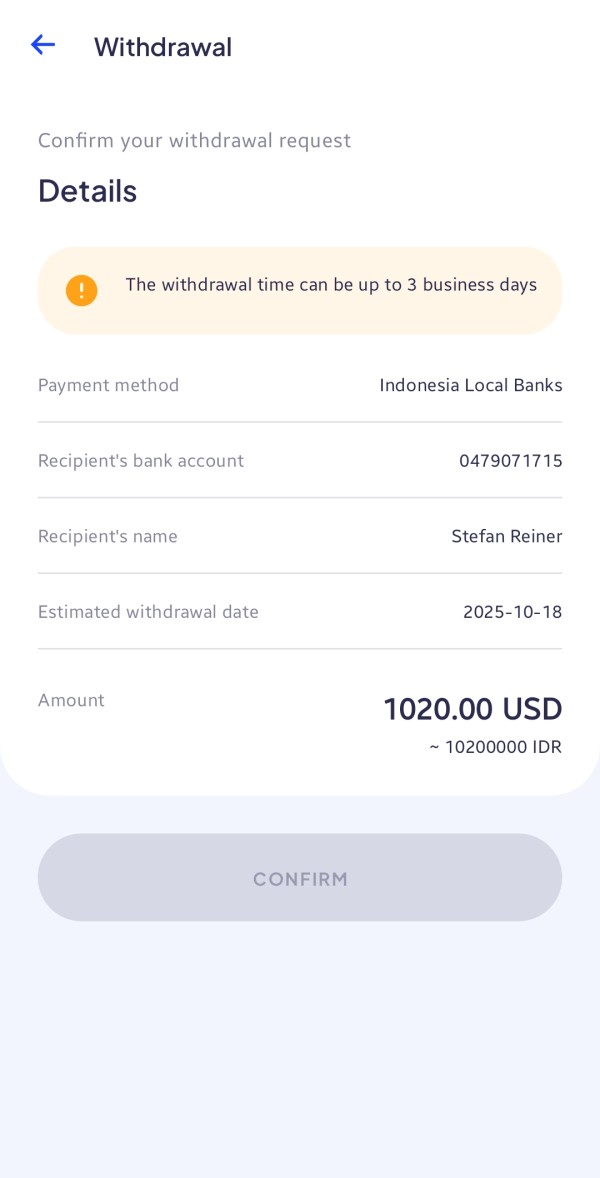Select the 1020.00 USD amount
600x1178 pixels.
point(473,709)
